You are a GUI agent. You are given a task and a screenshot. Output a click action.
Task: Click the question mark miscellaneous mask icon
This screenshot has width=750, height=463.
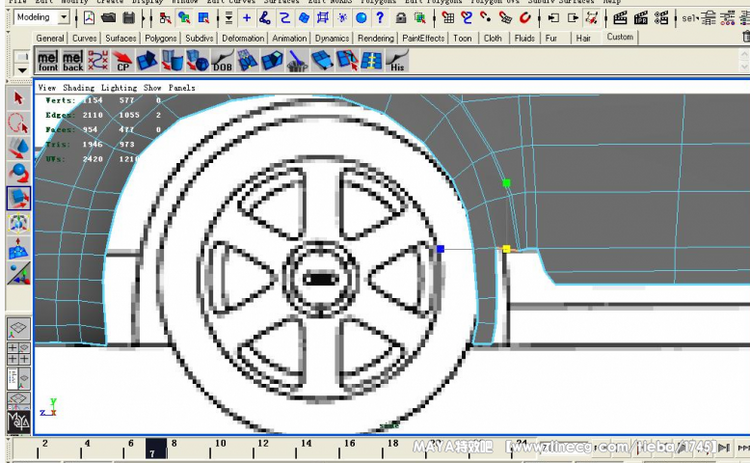(380, 18)
